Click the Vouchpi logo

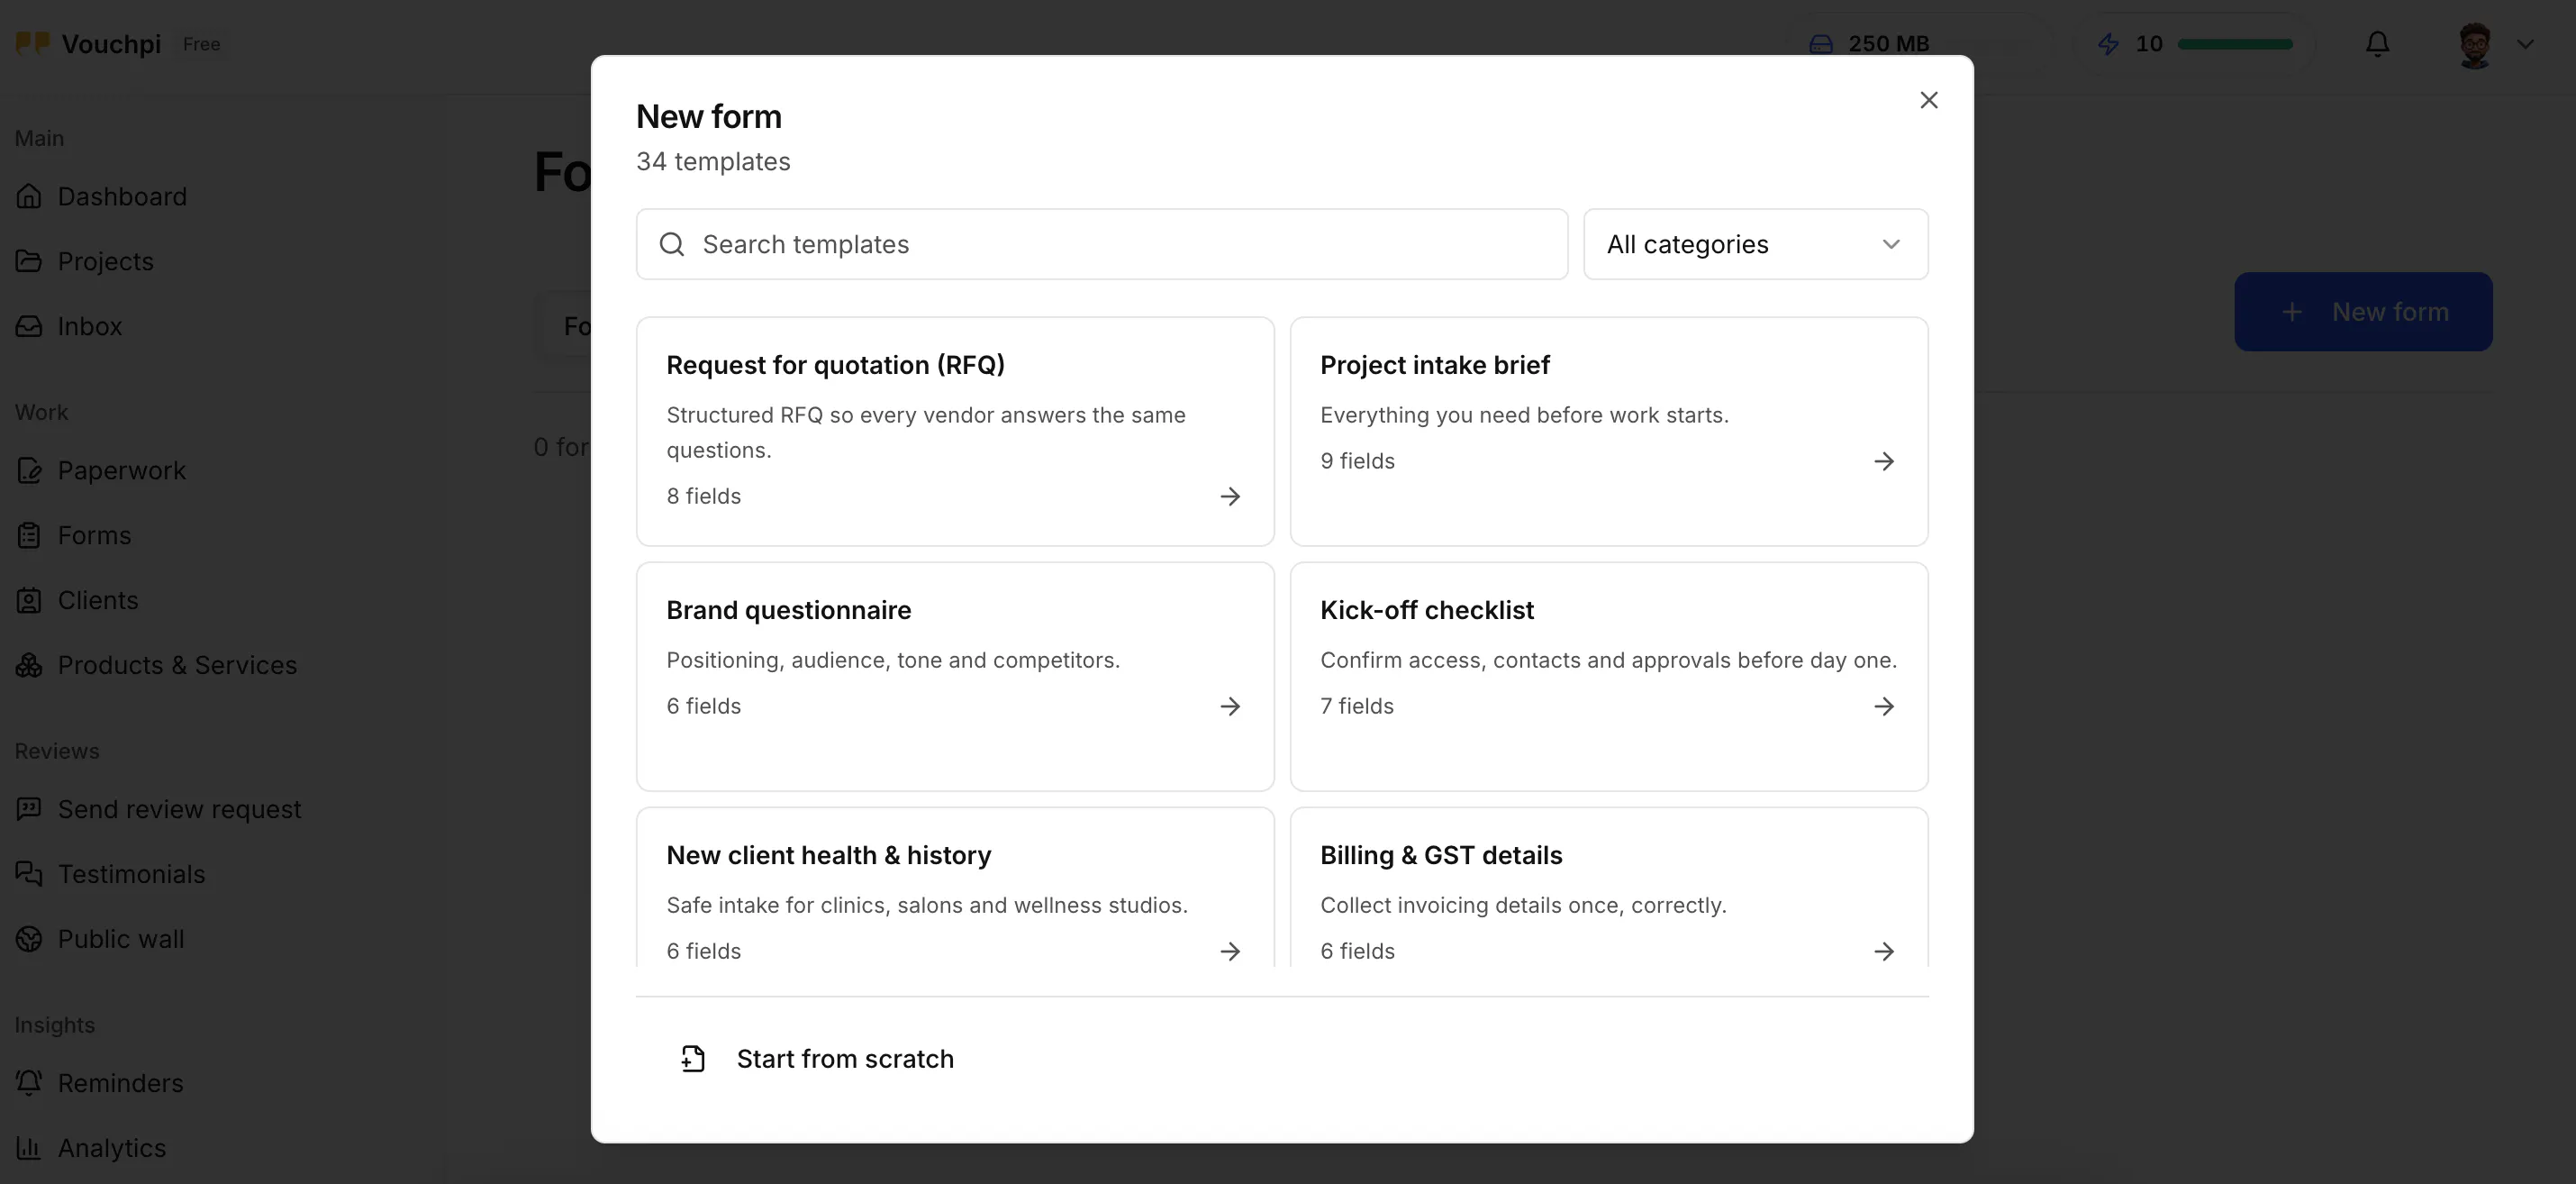[x=33, y=43]
